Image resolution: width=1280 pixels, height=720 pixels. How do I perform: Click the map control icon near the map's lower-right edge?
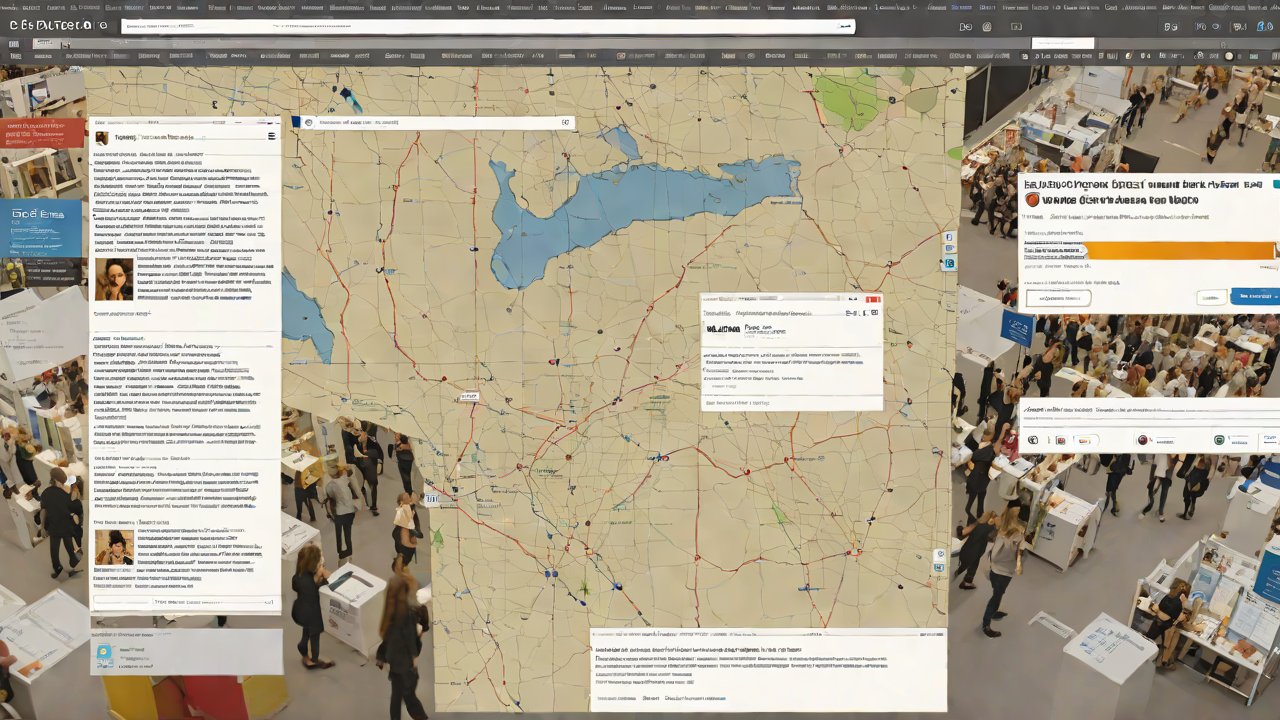point(939,555)
